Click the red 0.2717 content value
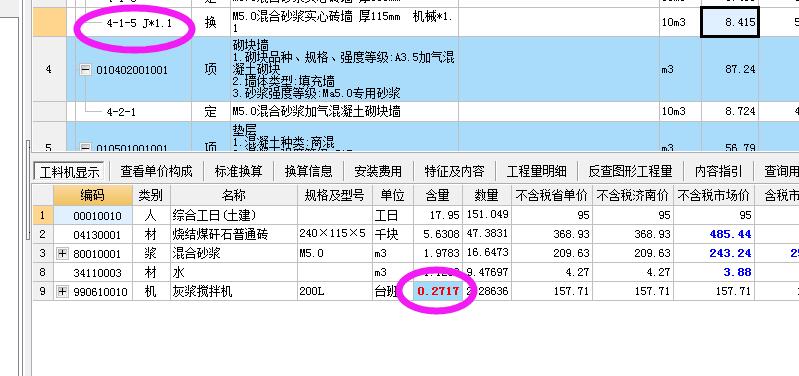The image size is (799, 376). tap(437, 291)
